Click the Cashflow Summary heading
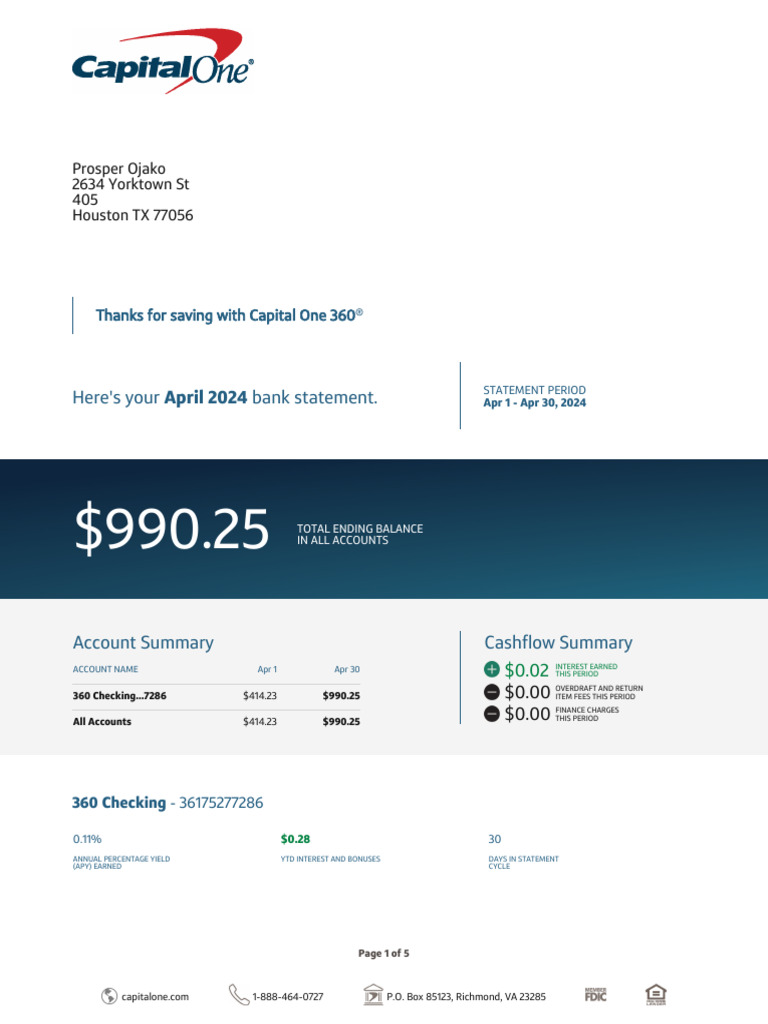The width and height of the screenshot is (768, 1024). tap(558, 643)
